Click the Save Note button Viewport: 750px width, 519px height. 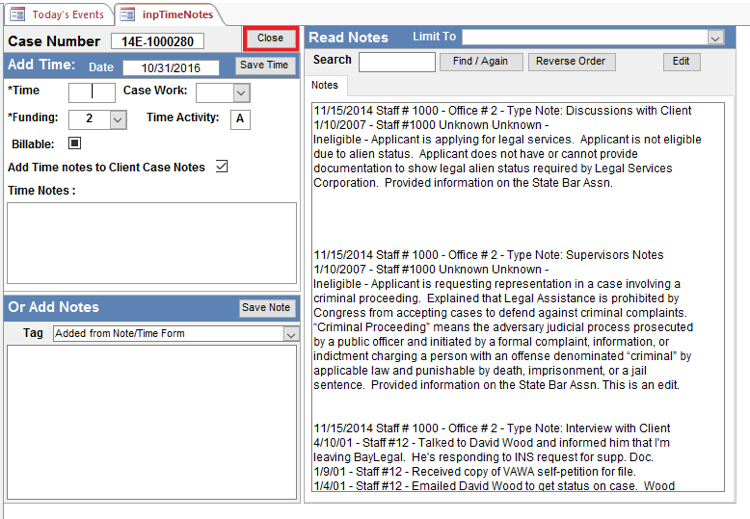pyautogui.click(x=266, y=308)
